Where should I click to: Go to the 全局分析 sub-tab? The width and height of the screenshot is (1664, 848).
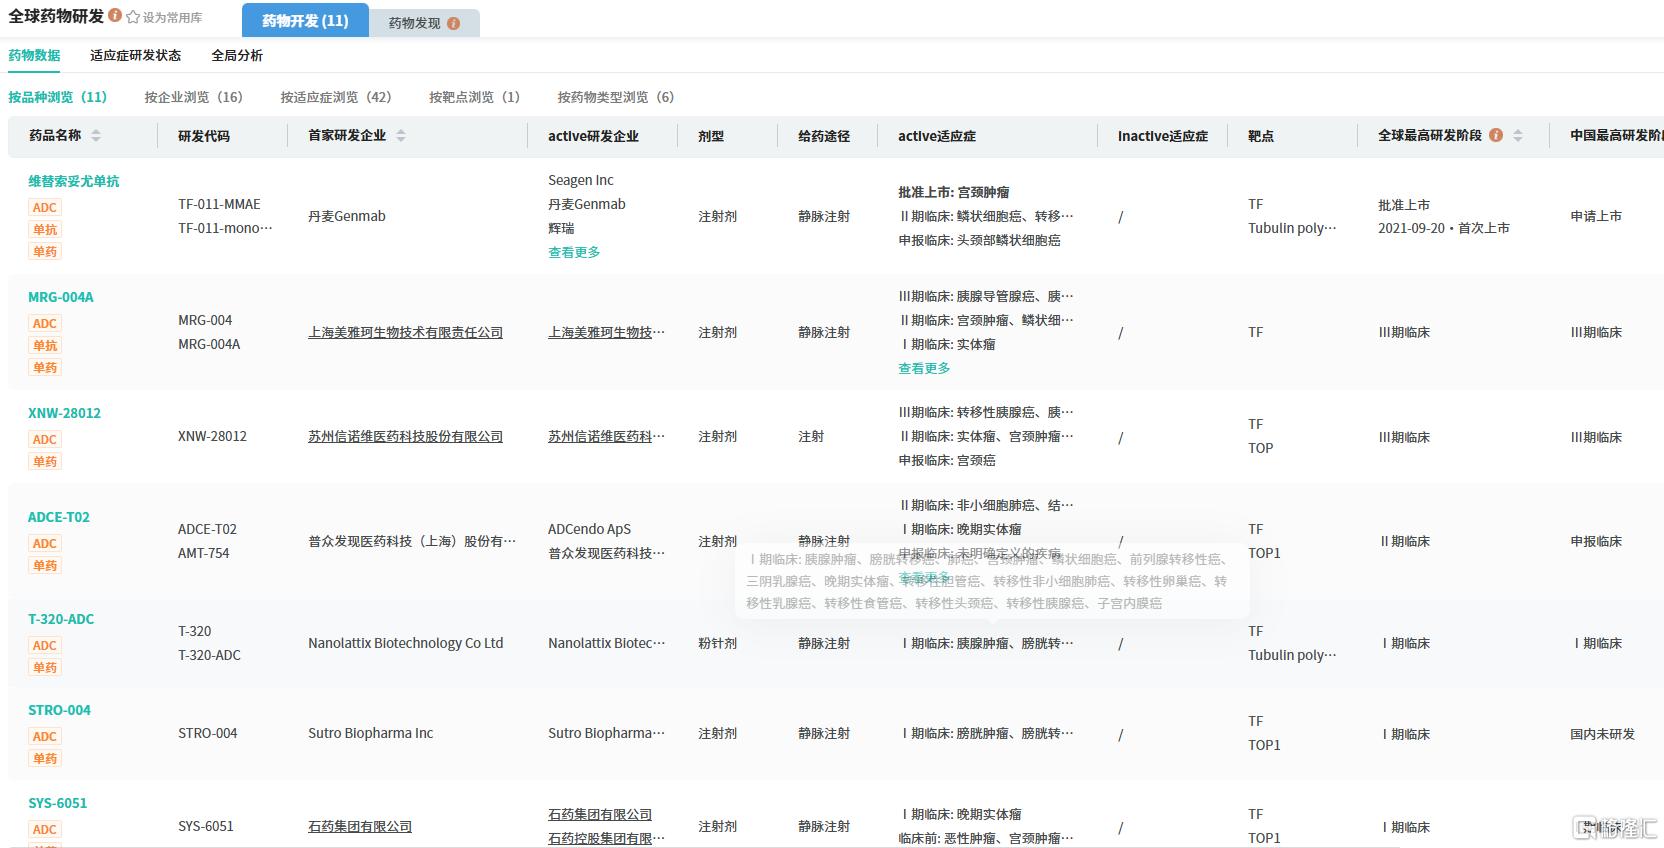click(237, 56)
